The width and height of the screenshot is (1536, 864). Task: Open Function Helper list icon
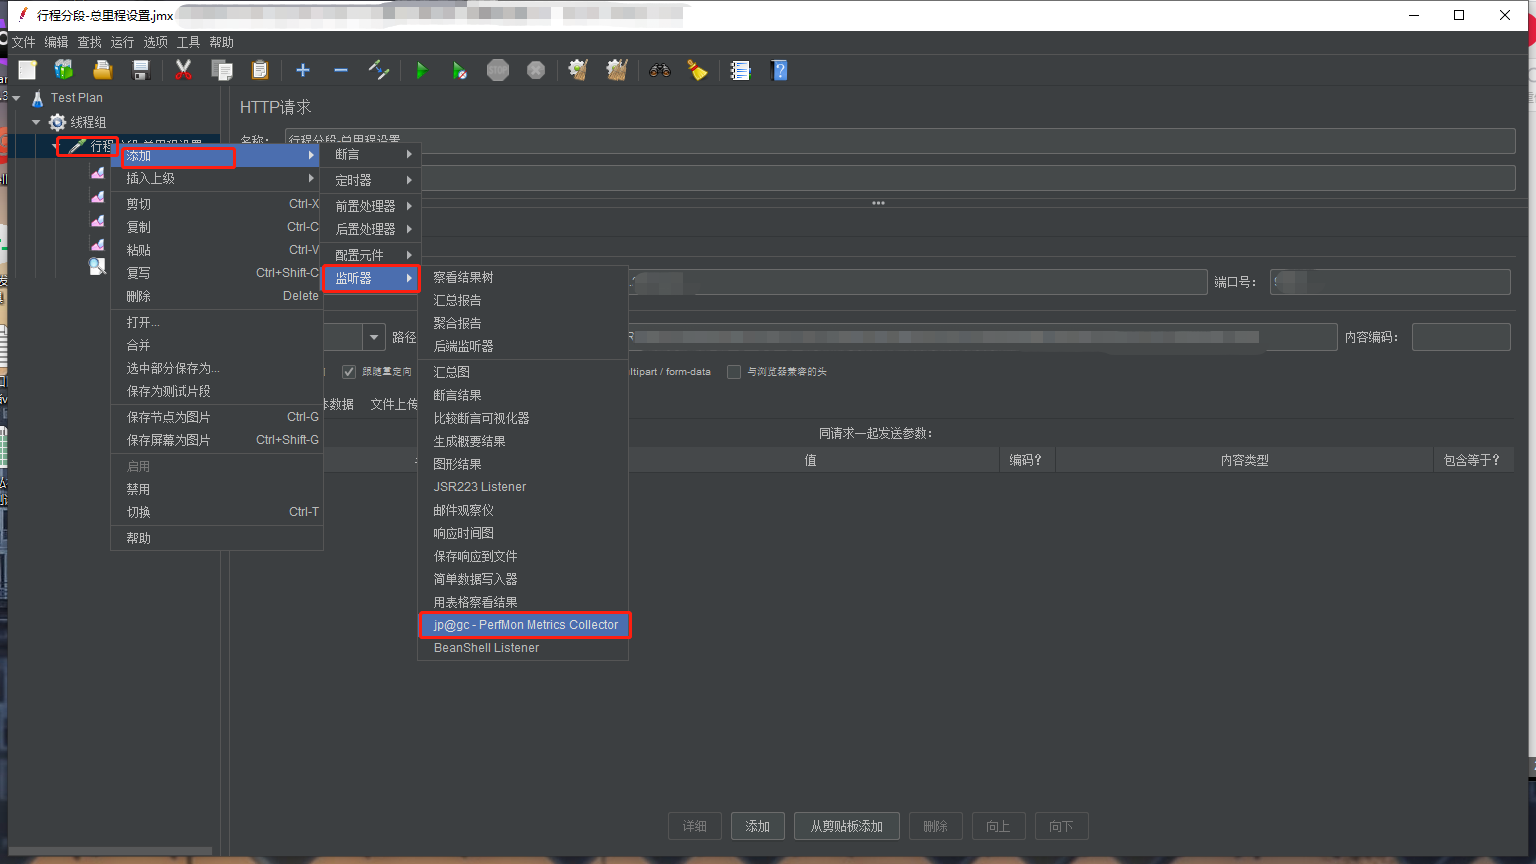[x=740, y=70]
